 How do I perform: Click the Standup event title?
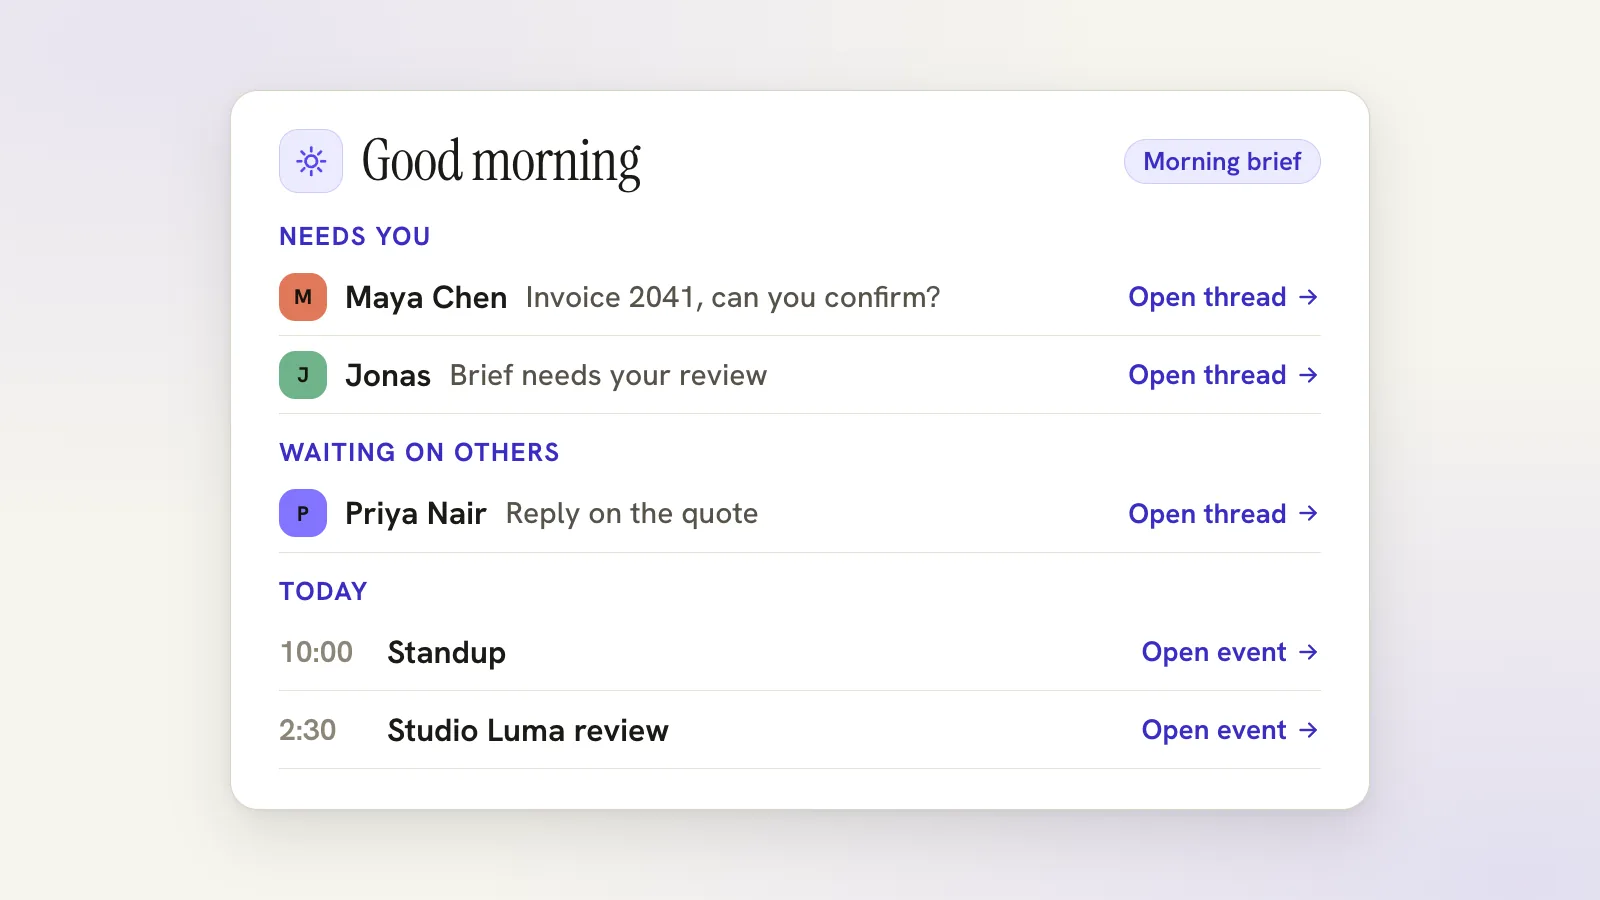447,653
